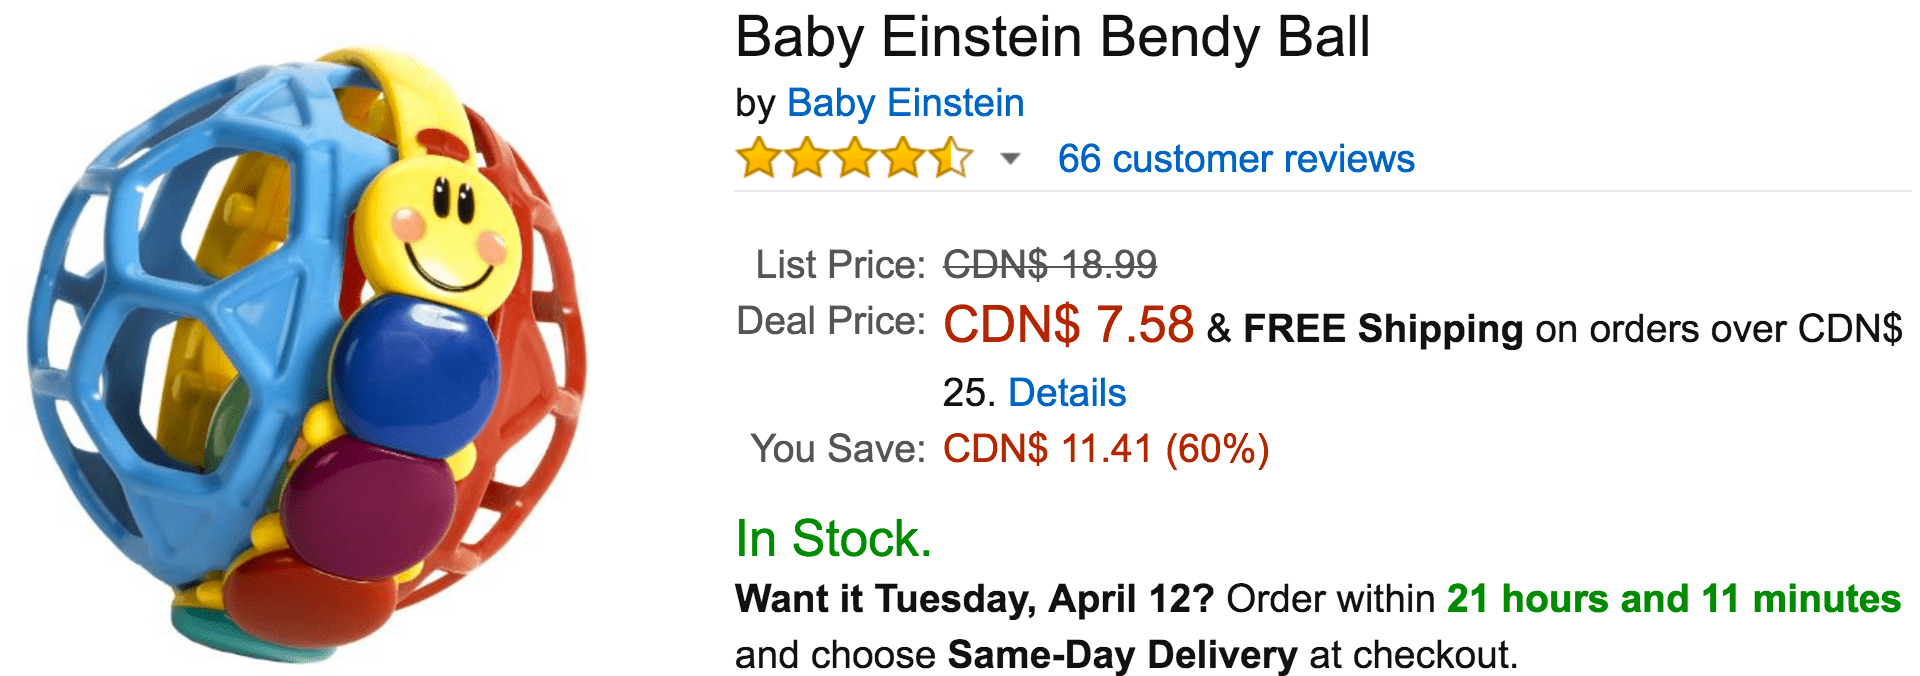The width and height of the screenshot is (1920, 676).
Task: Click the third gold rating star
Action: click(855, 158)
